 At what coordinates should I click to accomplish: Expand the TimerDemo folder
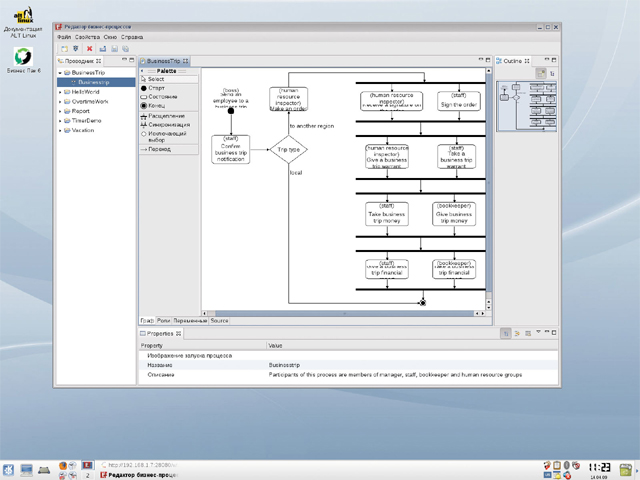click(x=60, y=121)
